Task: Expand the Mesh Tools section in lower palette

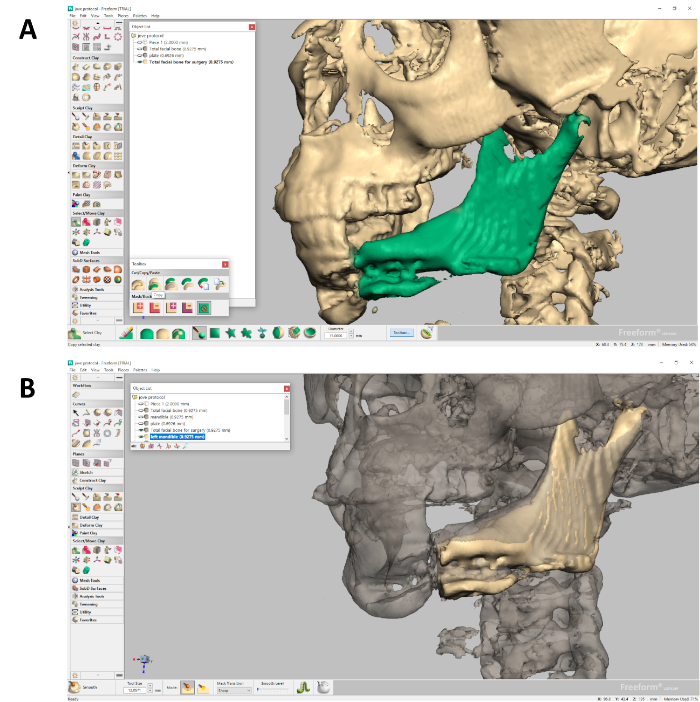Action: [97, 580]
